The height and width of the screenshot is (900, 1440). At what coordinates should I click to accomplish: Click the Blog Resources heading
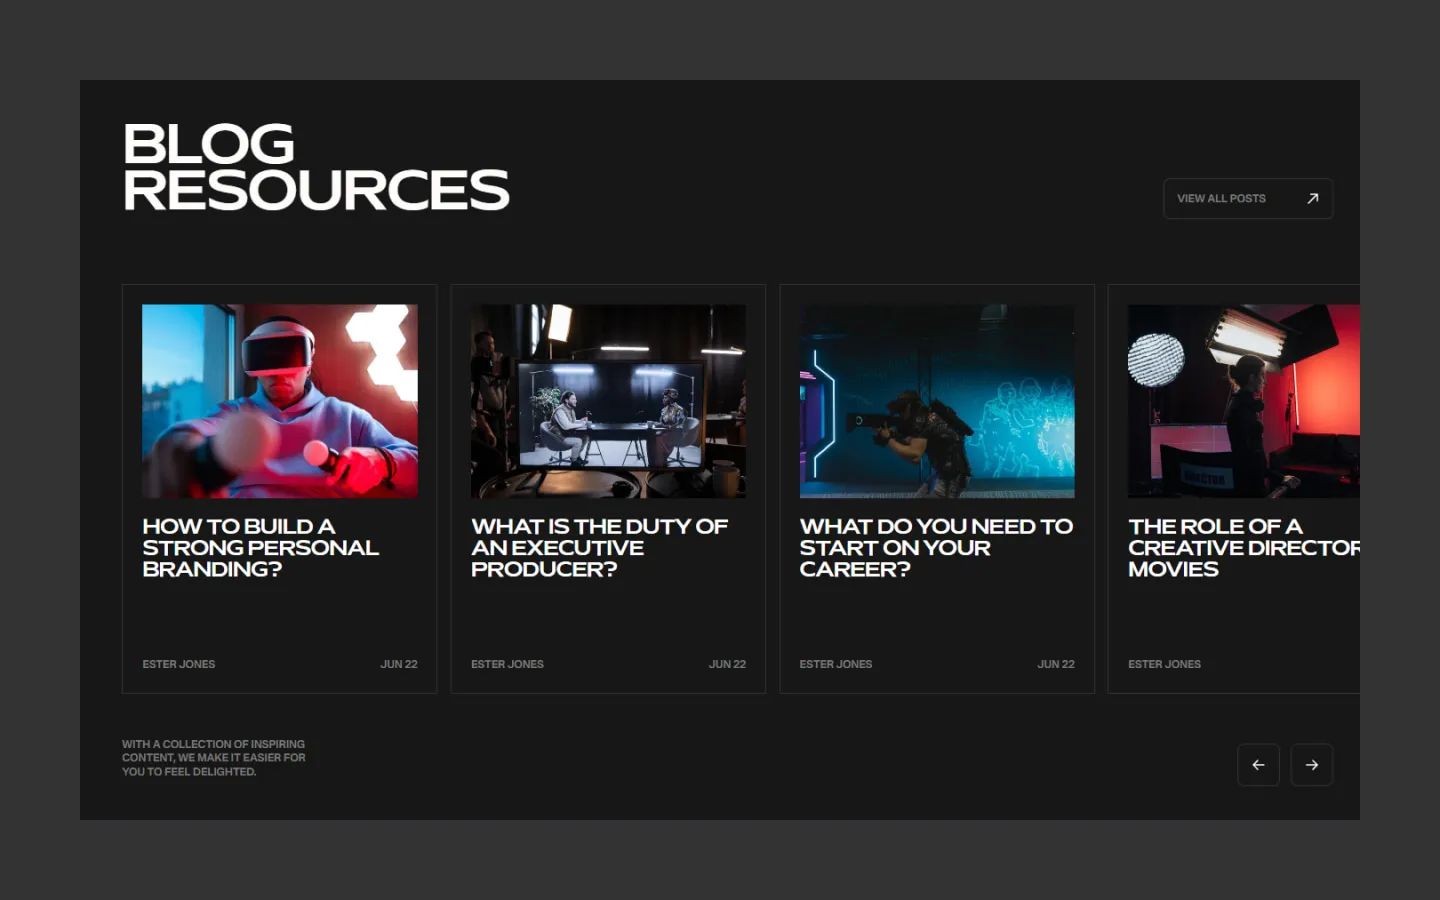coord(315,167)
